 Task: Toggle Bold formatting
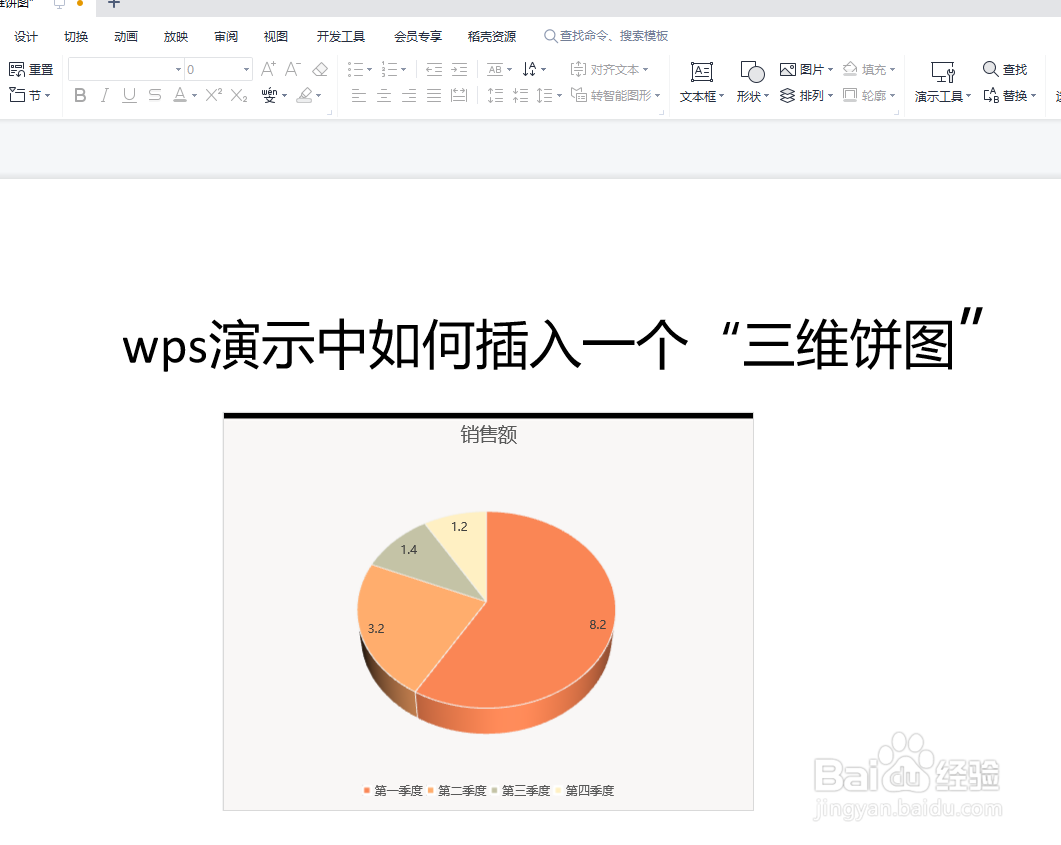pyautogui.click(x=80, y=95)
